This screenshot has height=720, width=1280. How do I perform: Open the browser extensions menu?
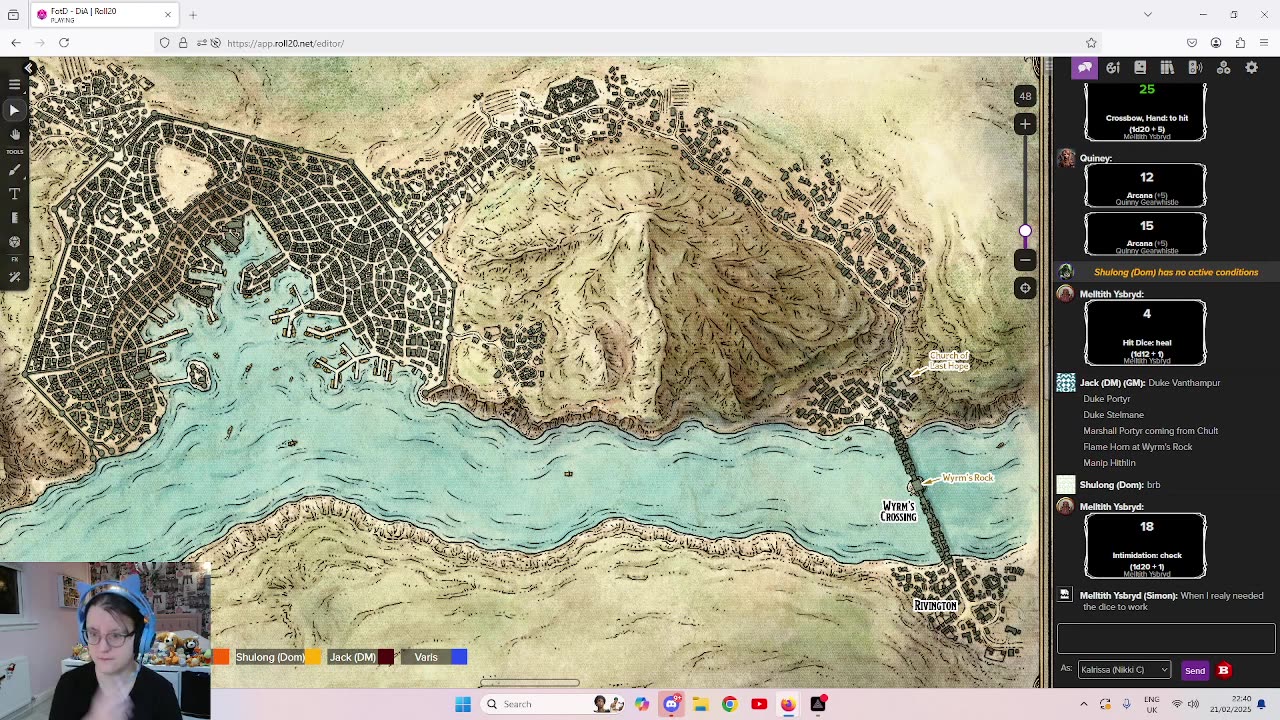[x=1240, y=43]
